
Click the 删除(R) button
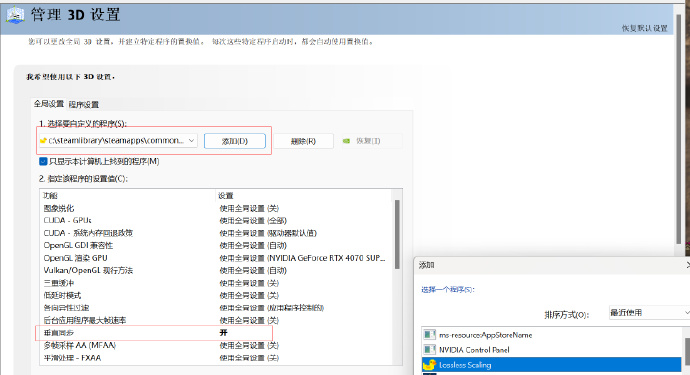(x=303, y=141)
